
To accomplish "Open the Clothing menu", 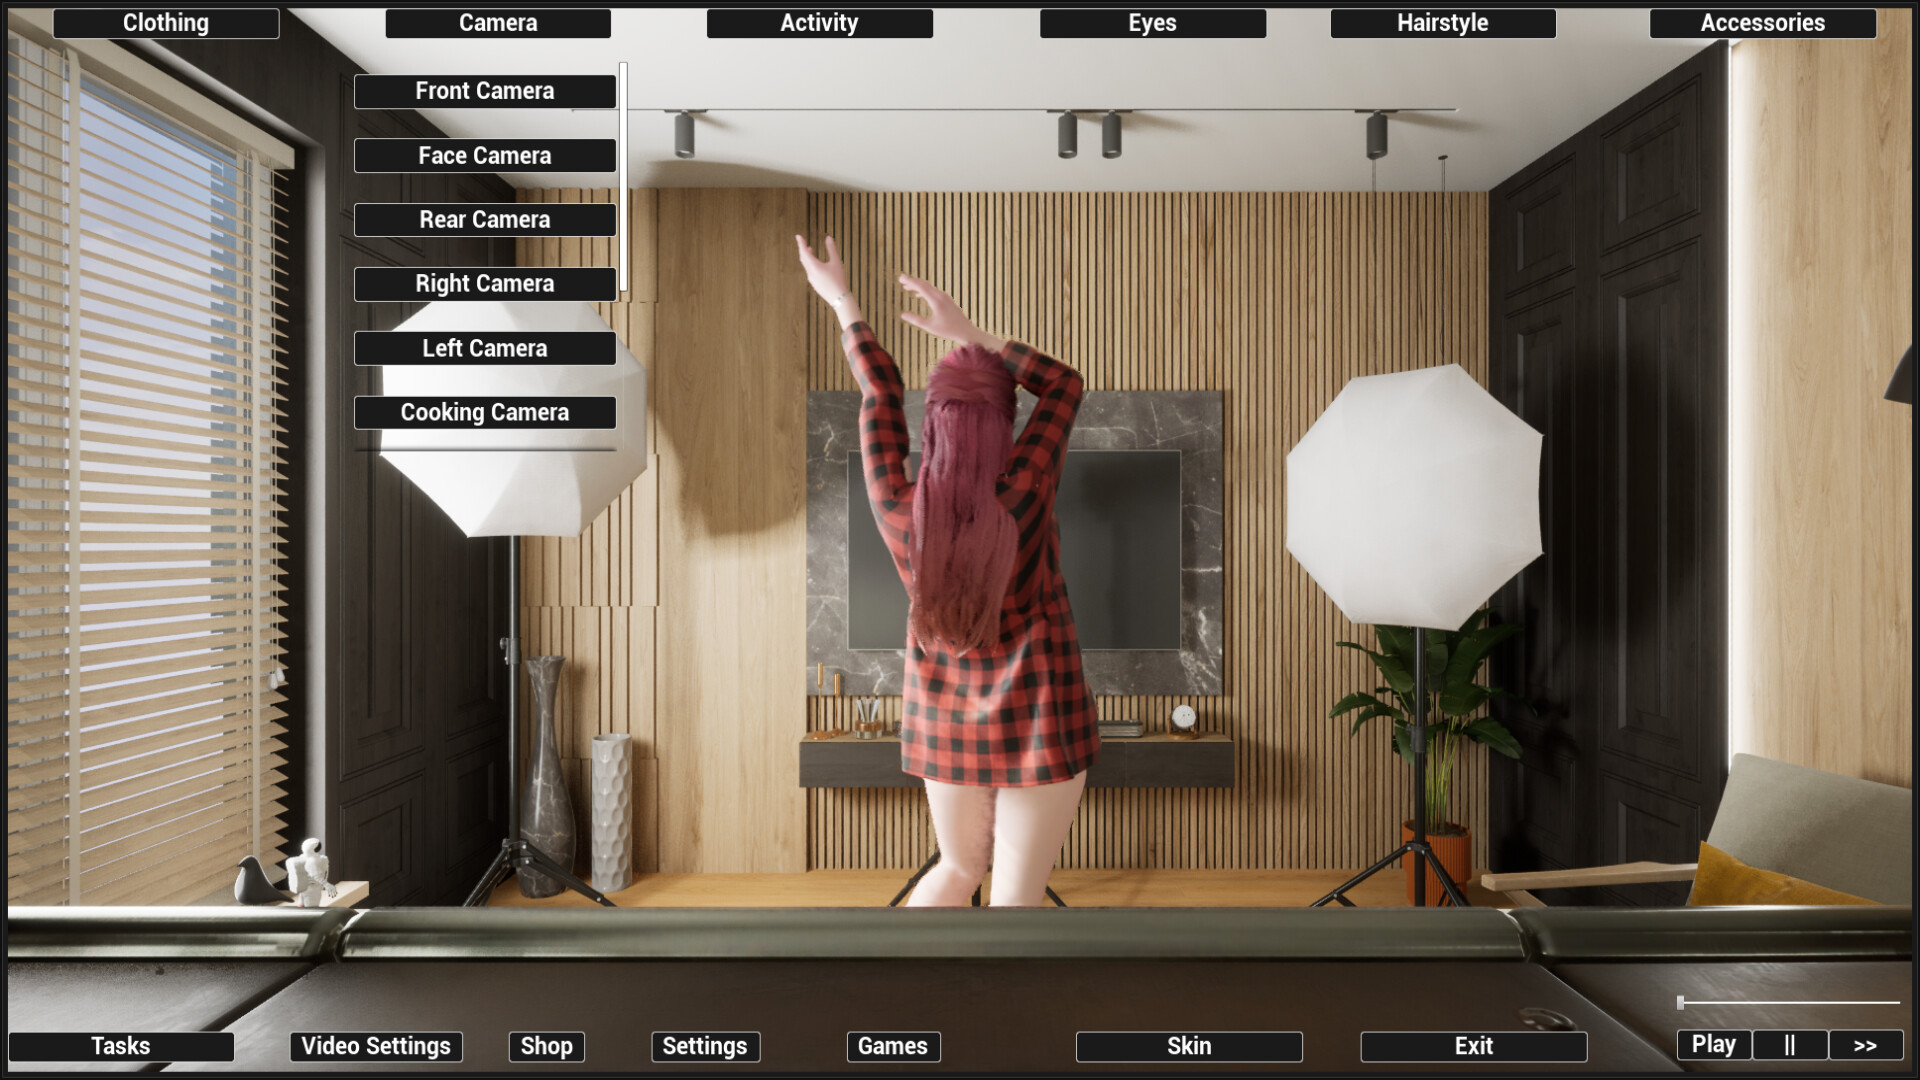I will 166,23.
